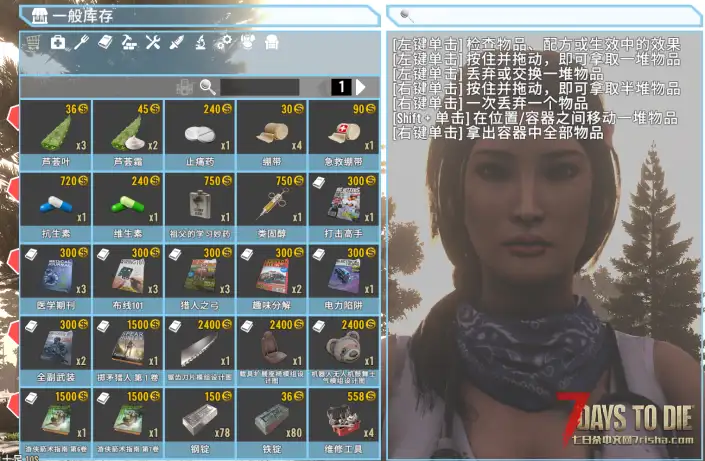Filter by the gears mods category icon
705x461 pixels.
224,43
